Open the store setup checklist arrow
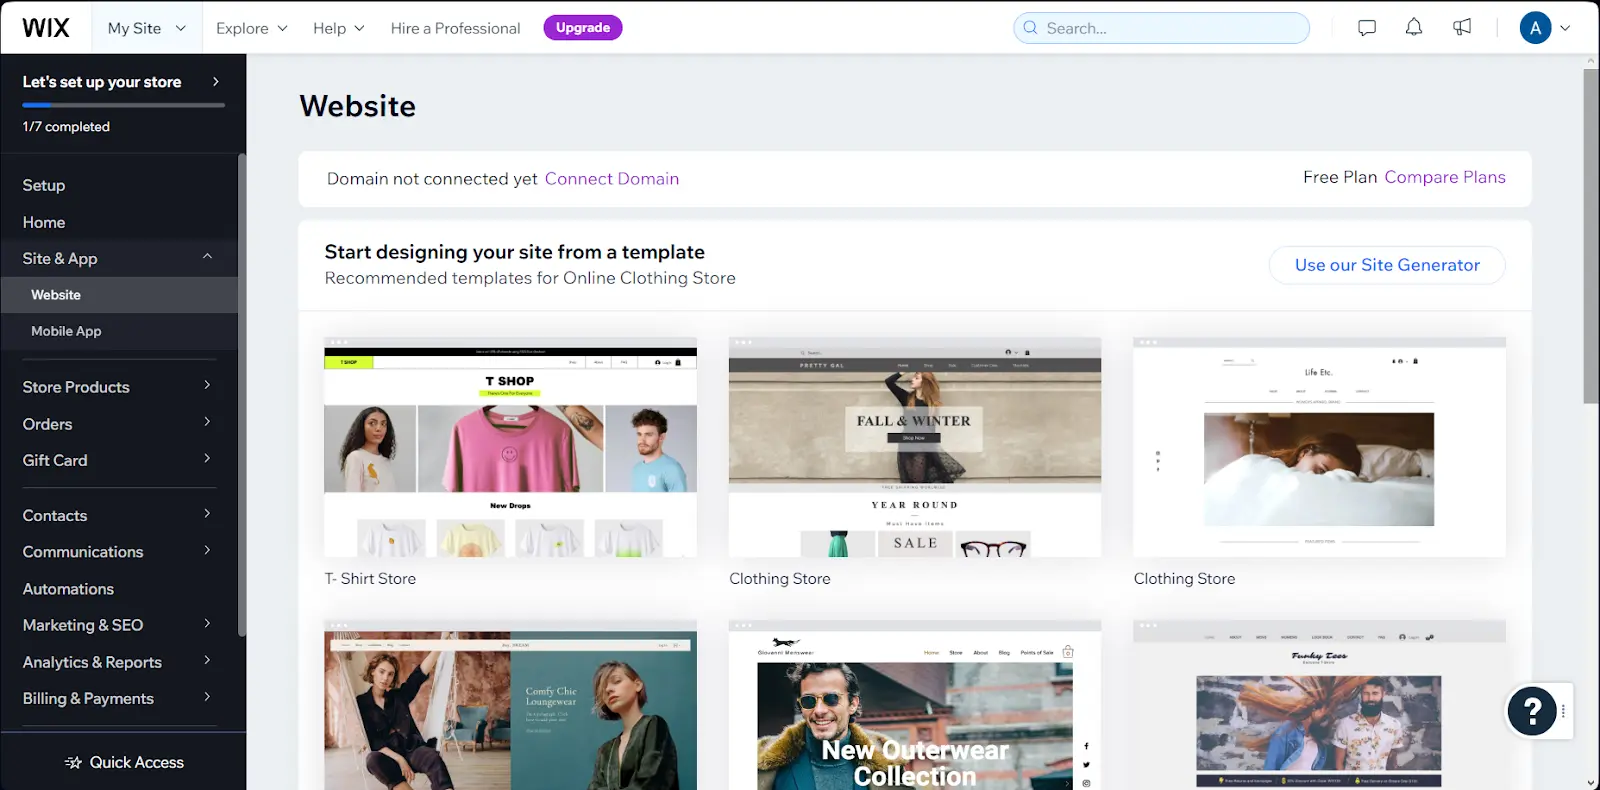The image size is (1600, 790). tap(216, 81)
